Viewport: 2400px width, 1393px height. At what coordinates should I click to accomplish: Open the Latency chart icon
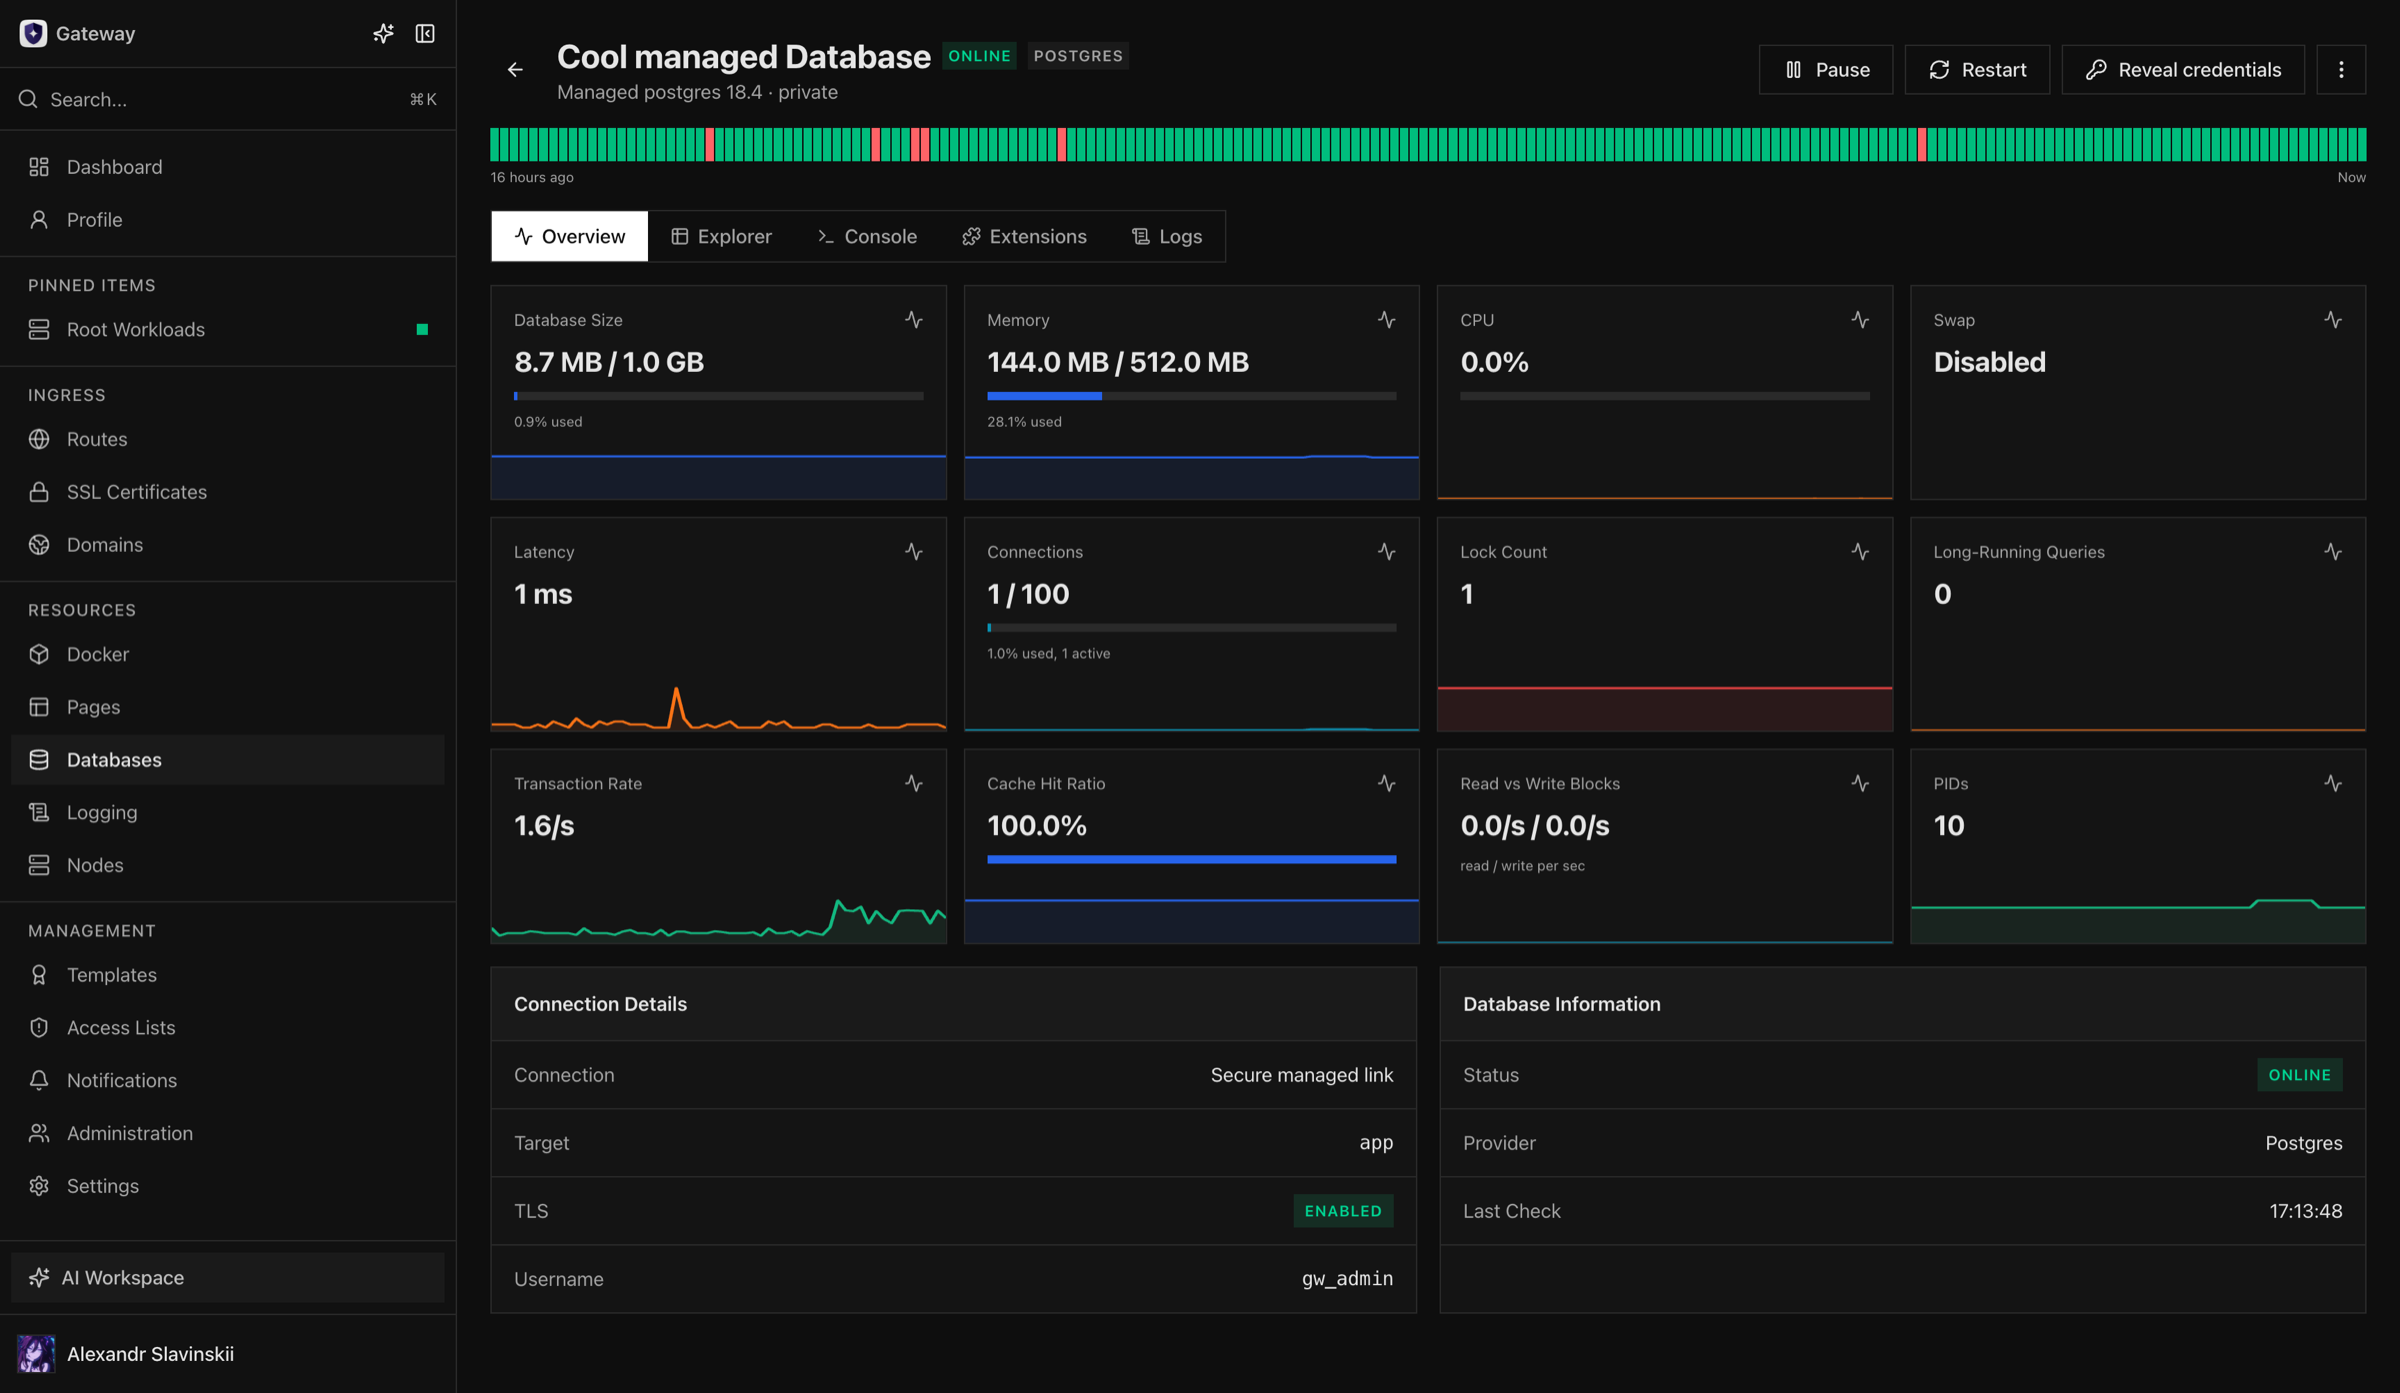(x=914, y=552)
